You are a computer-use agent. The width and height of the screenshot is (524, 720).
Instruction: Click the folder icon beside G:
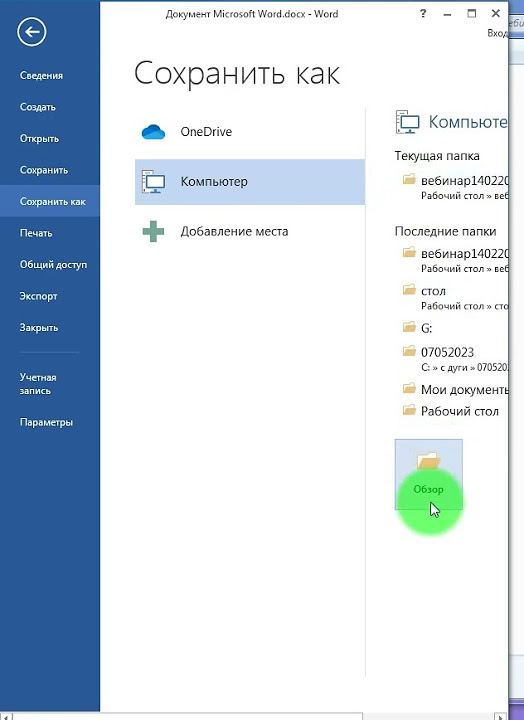pyautogui.click(x=409, y=327)
